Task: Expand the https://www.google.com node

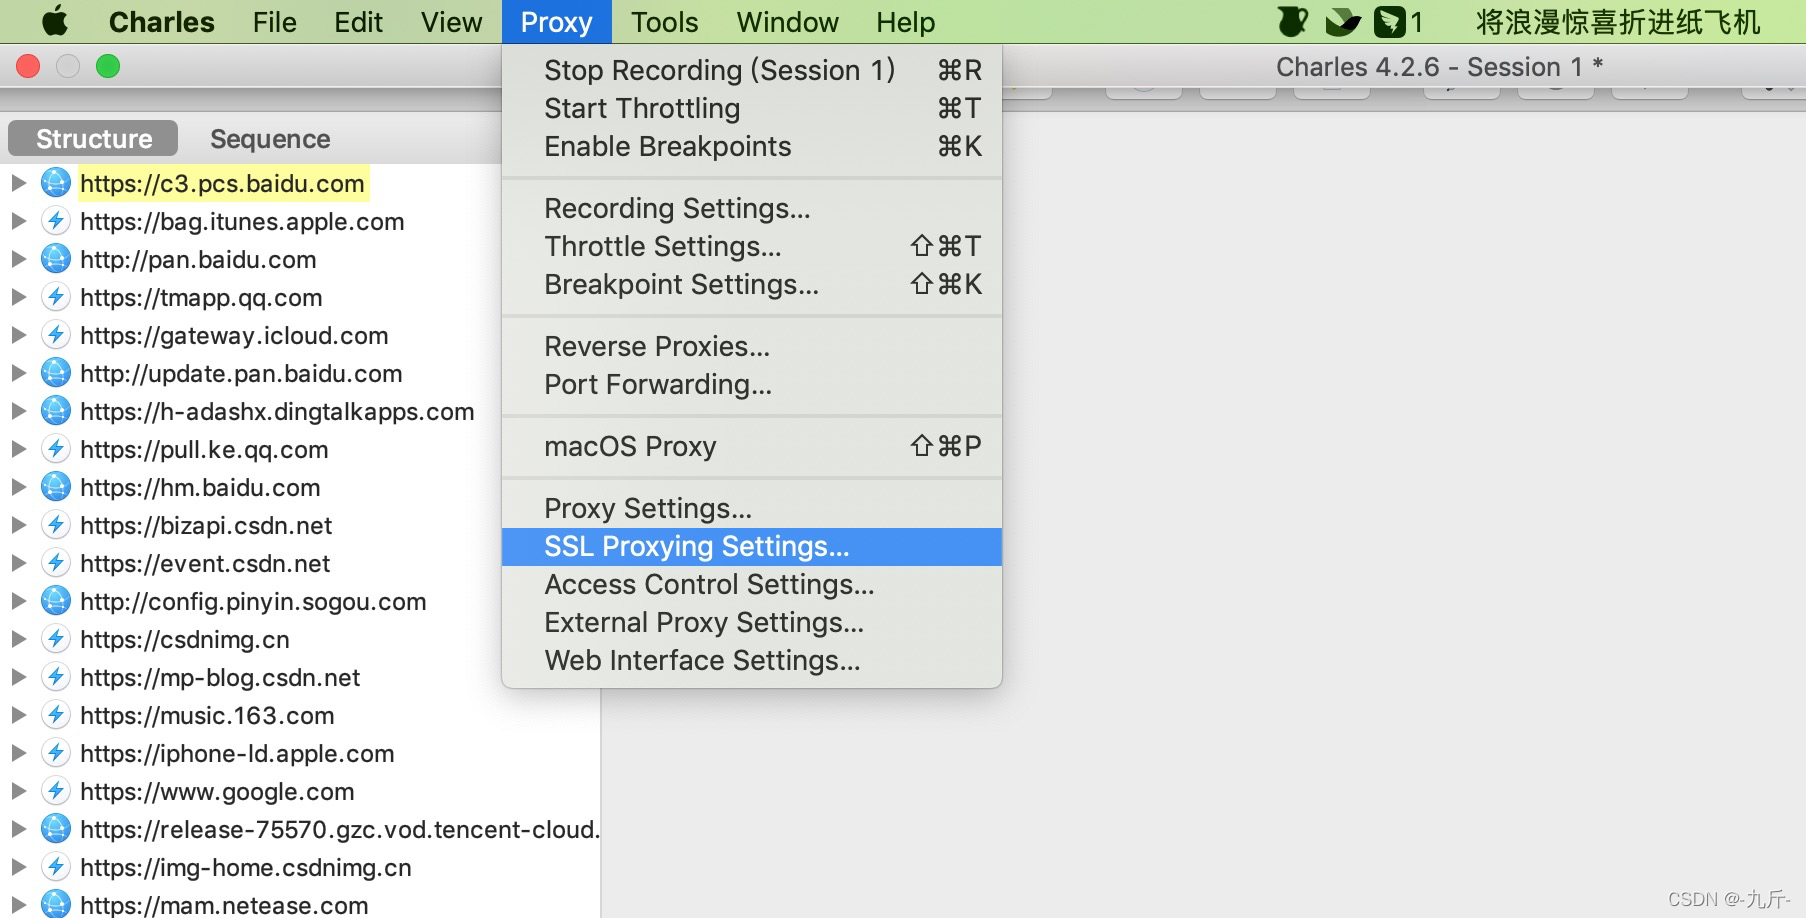Action: click(18, 791)
